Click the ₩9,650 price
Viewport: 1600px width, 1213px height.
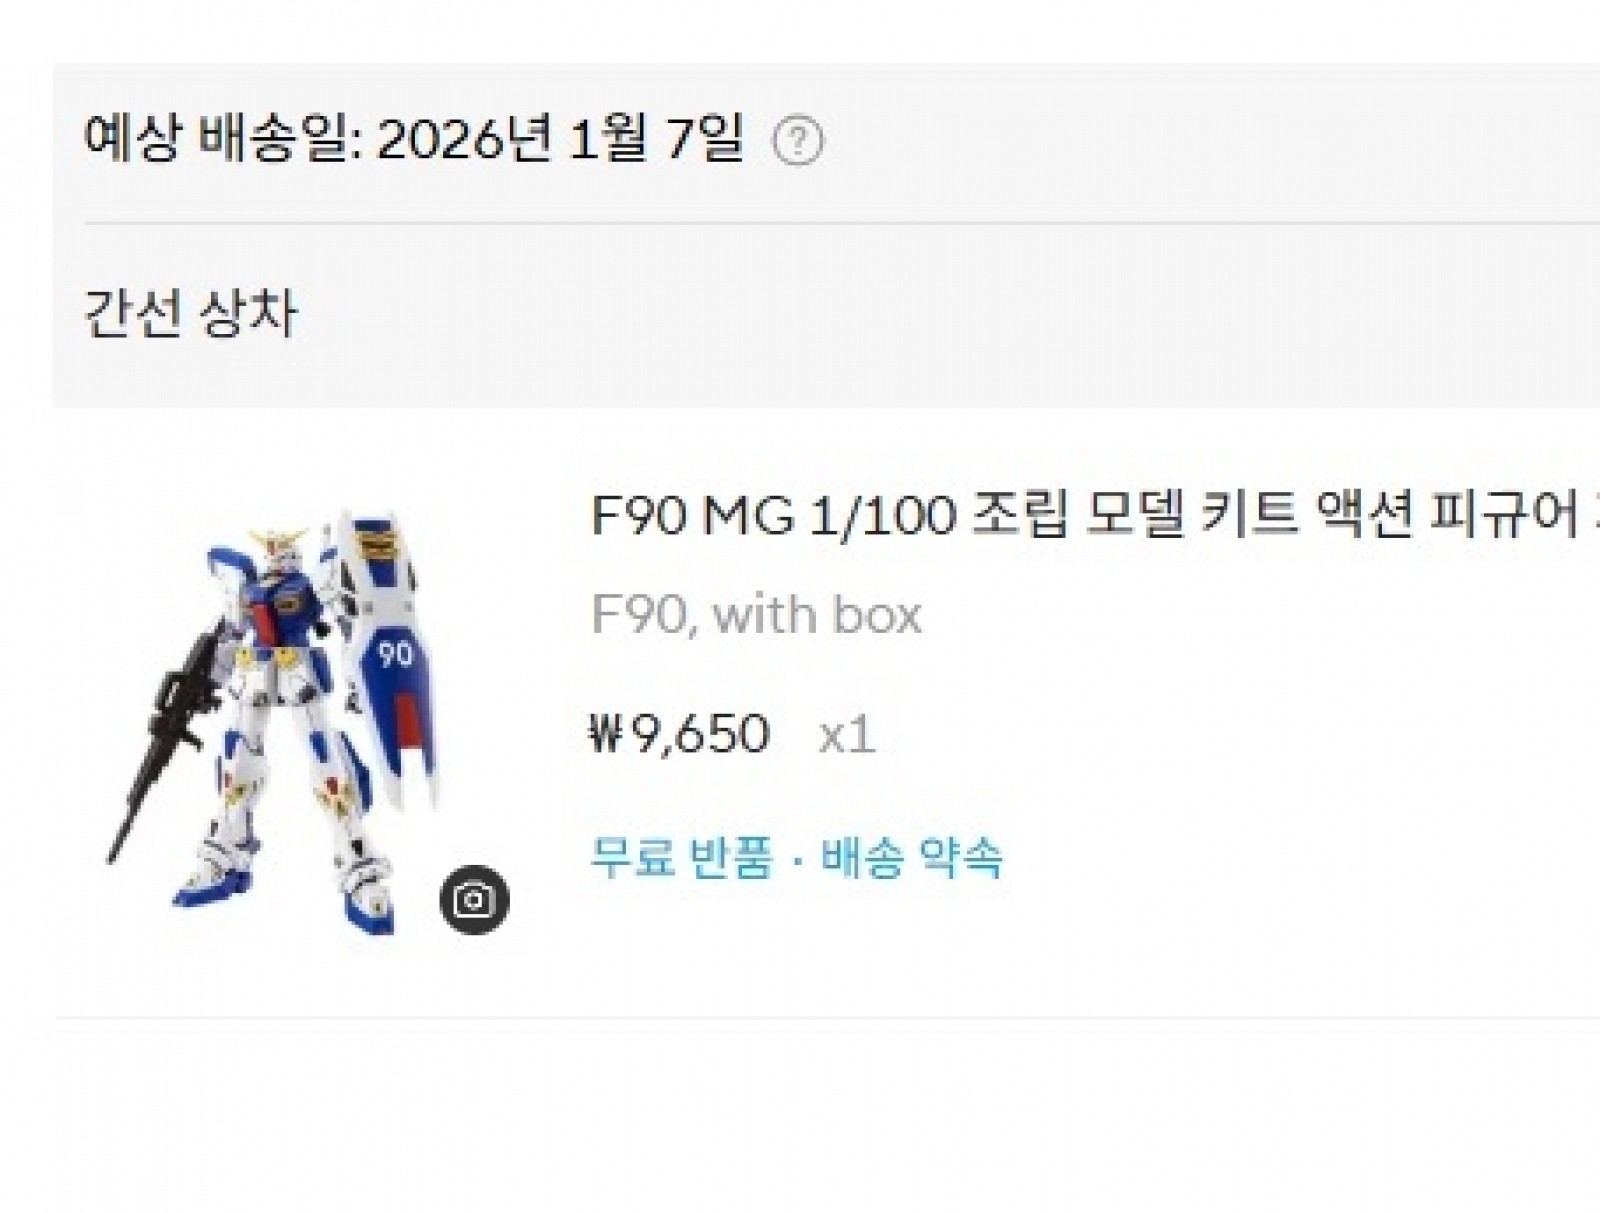680,734
